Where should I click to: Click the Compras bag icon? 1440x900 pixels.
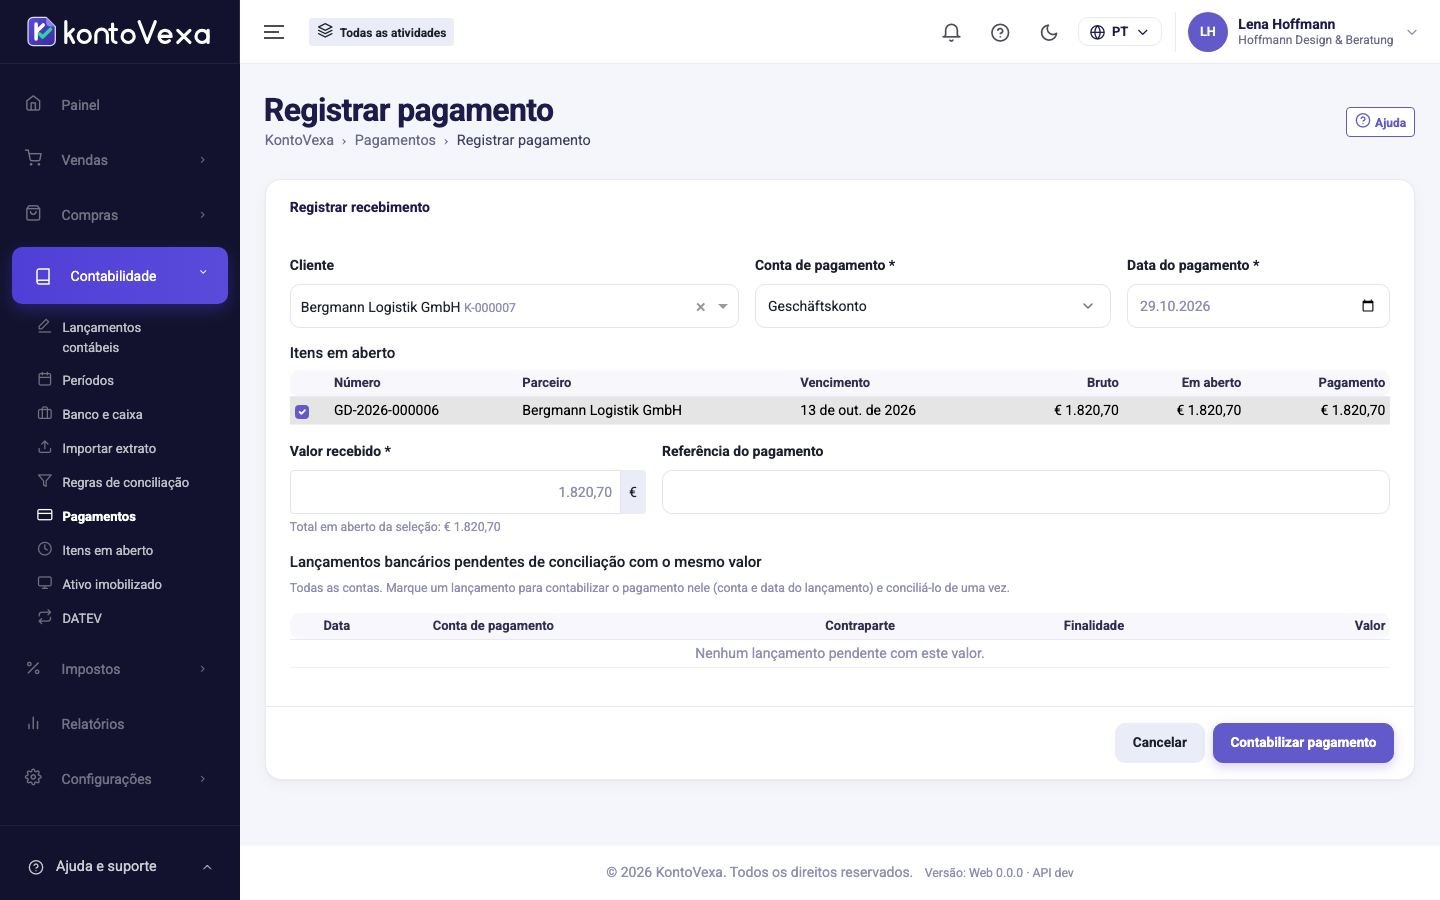33,214
